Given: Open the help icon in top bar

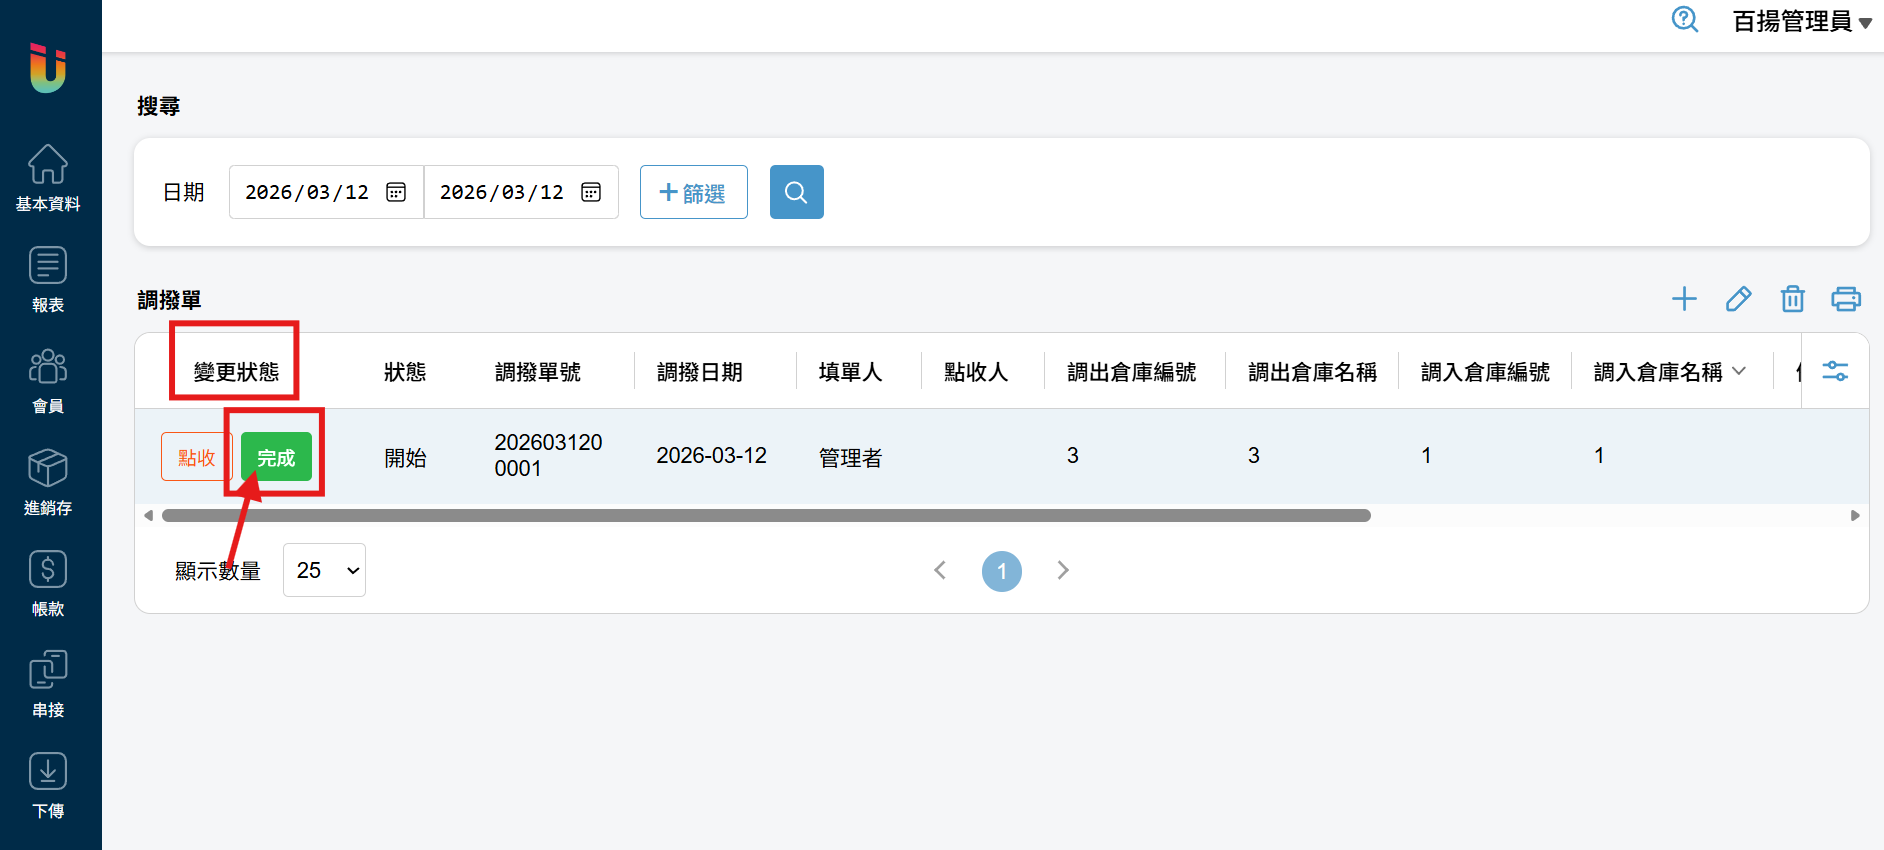Looking at the screenshot, I should (1684, 20).
